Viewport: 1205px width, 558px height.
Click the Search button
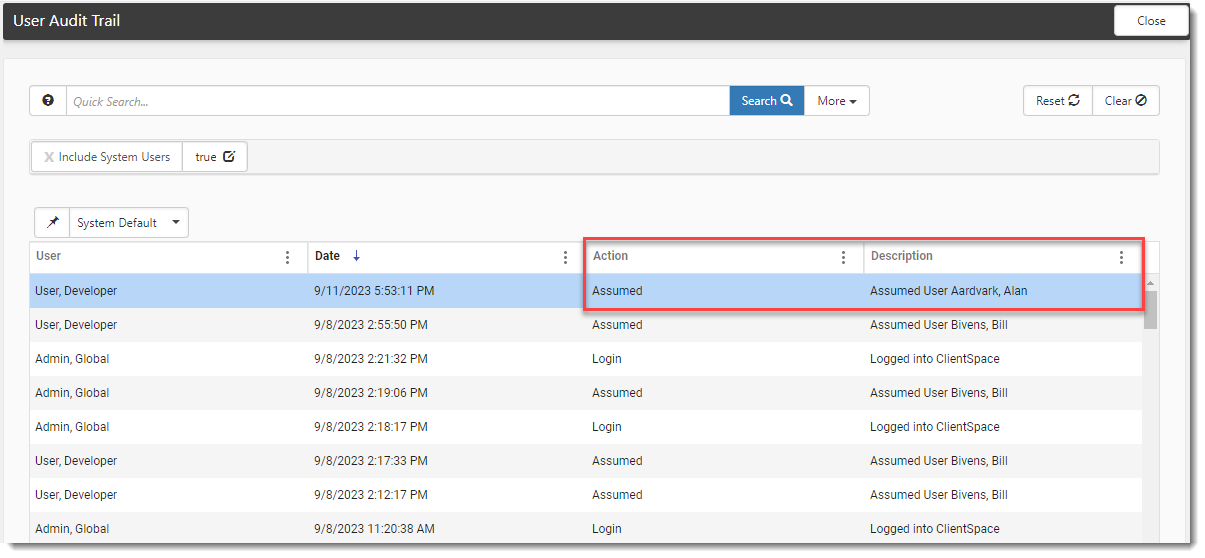(x=766, y=101)
